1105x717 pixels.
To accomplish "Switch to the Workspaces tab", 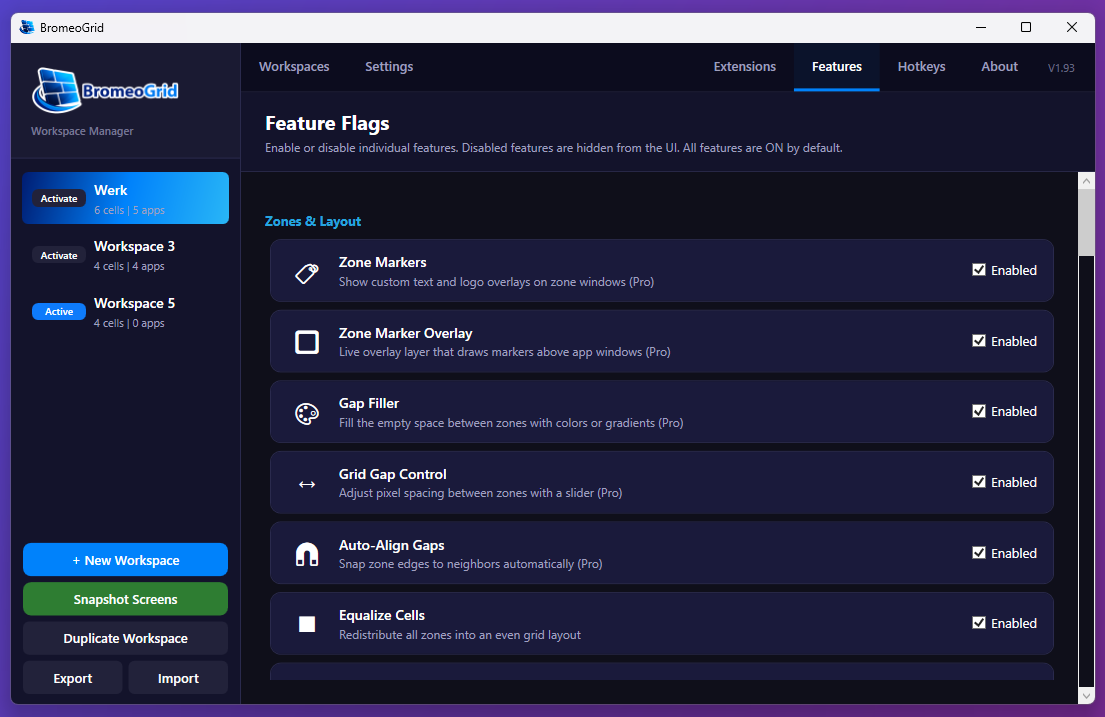I will [x=294, y=66].
